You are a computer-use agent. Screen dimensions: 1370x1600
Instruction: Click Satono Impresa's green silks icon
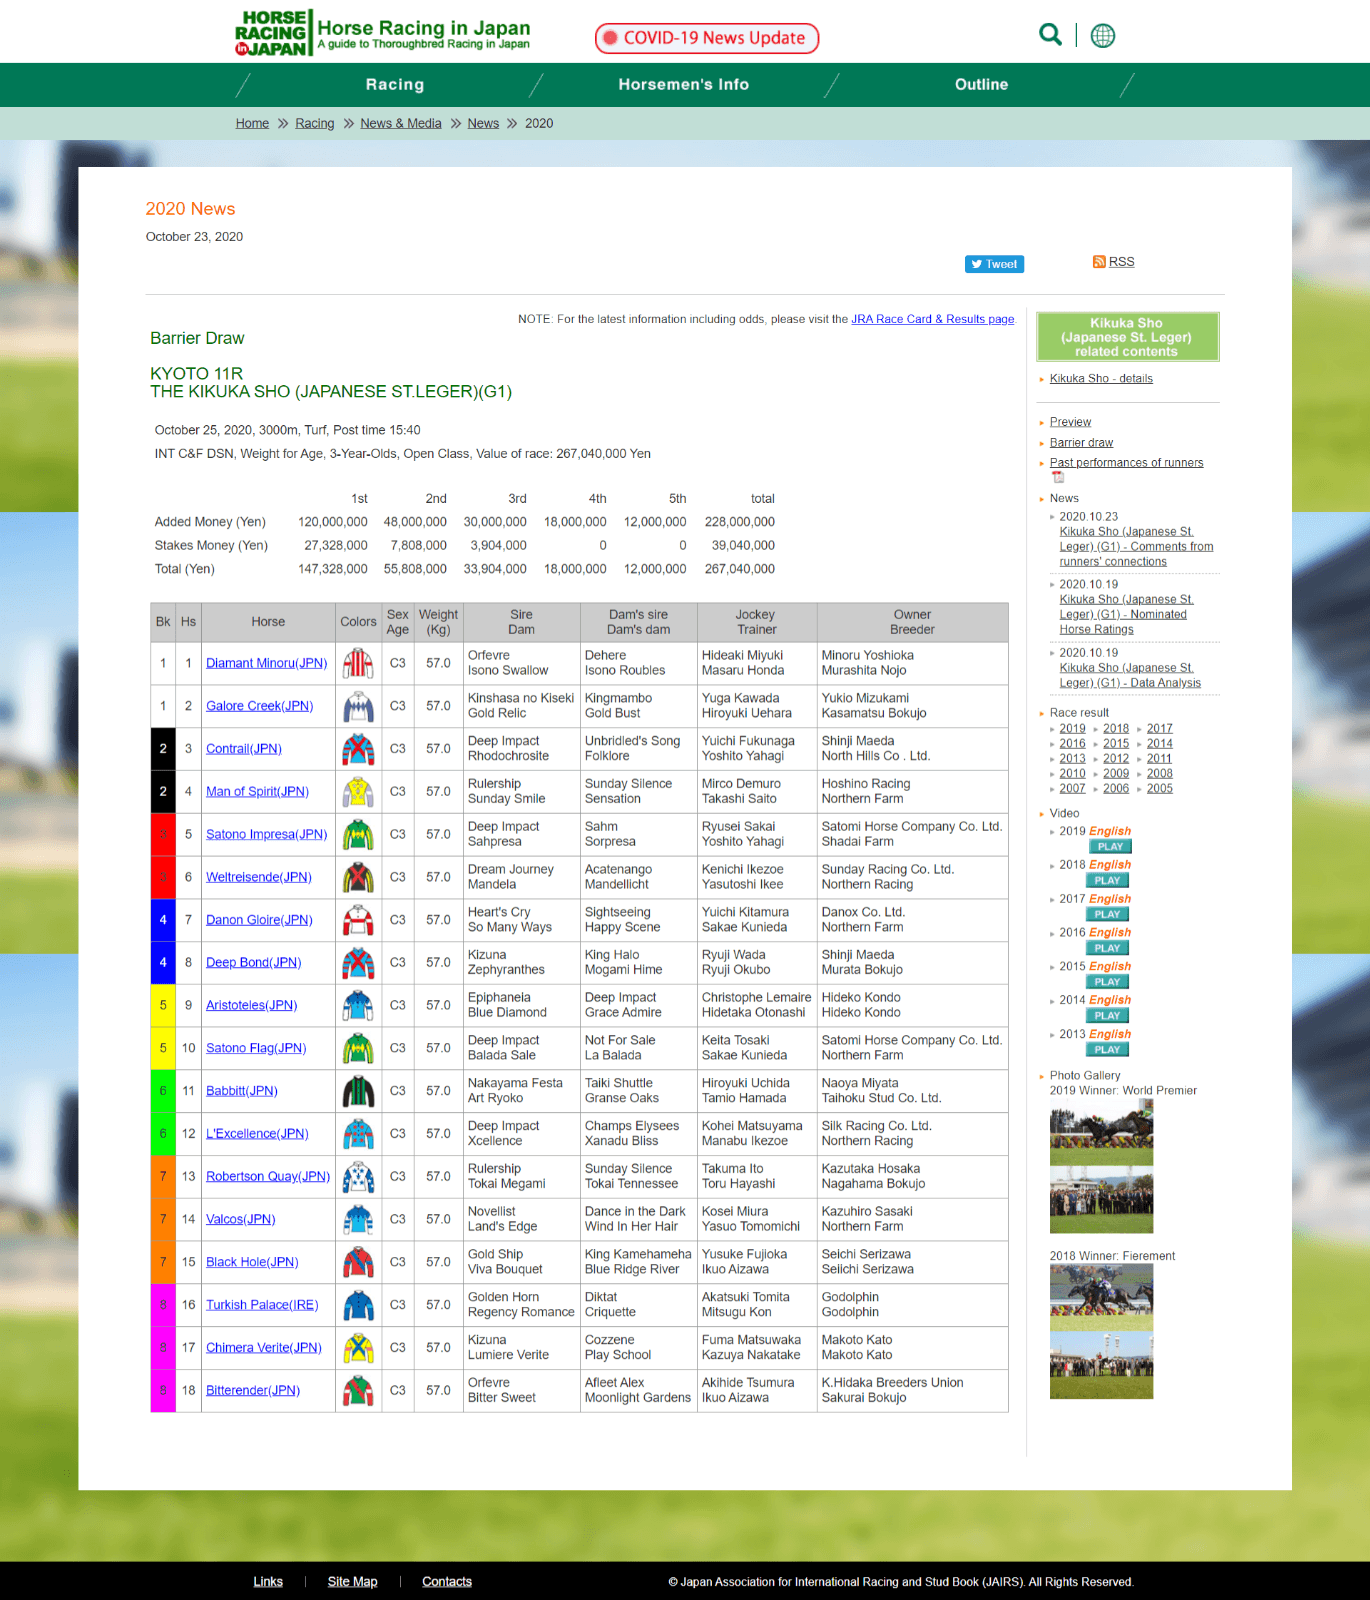[358, 834]
